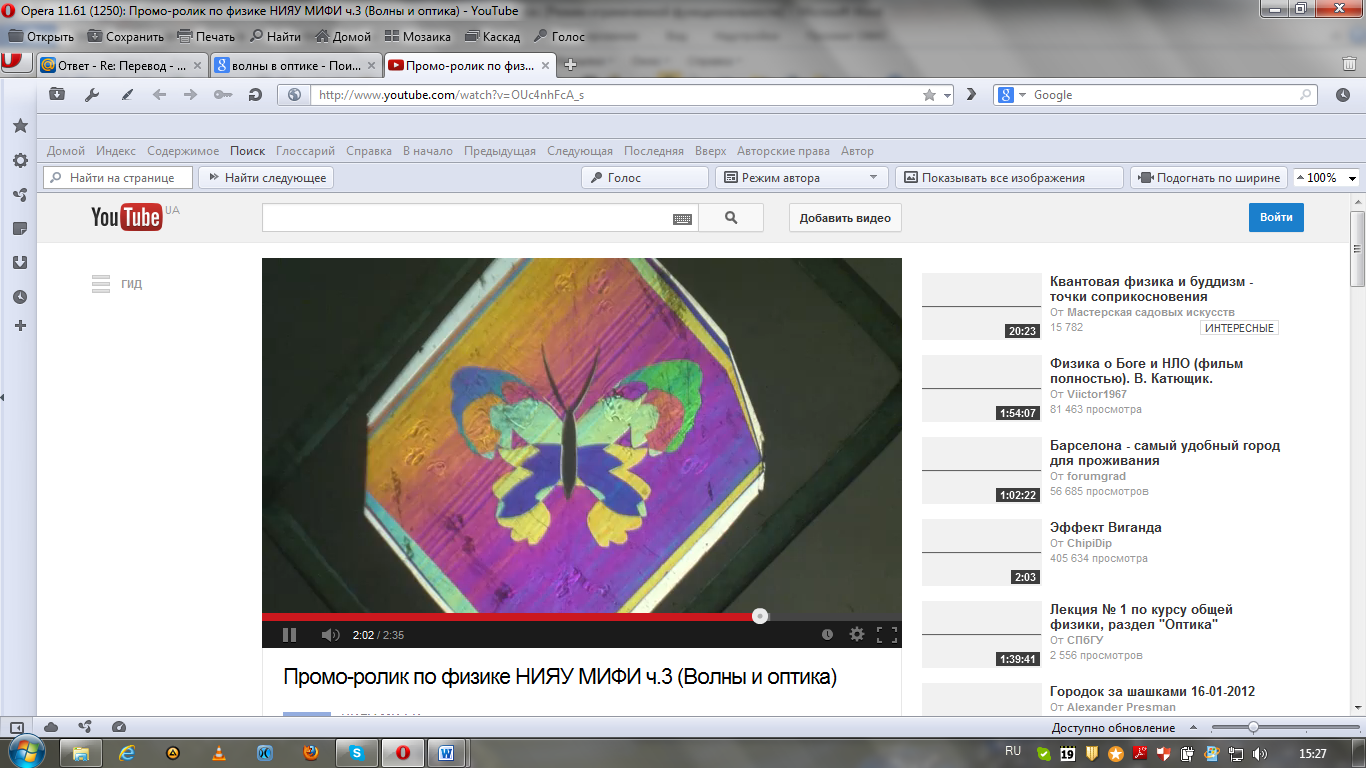1366x768 pixels.
Task: Close the 'Промо-ролик по физ...' tab
Action: 545,65
